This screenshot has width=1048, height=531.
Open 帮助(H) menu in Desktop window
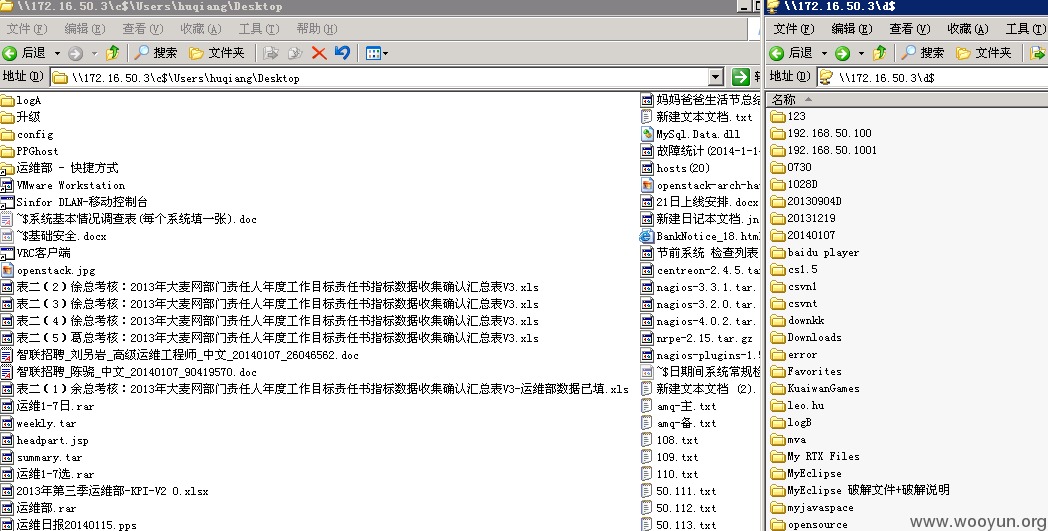point(317,29)
